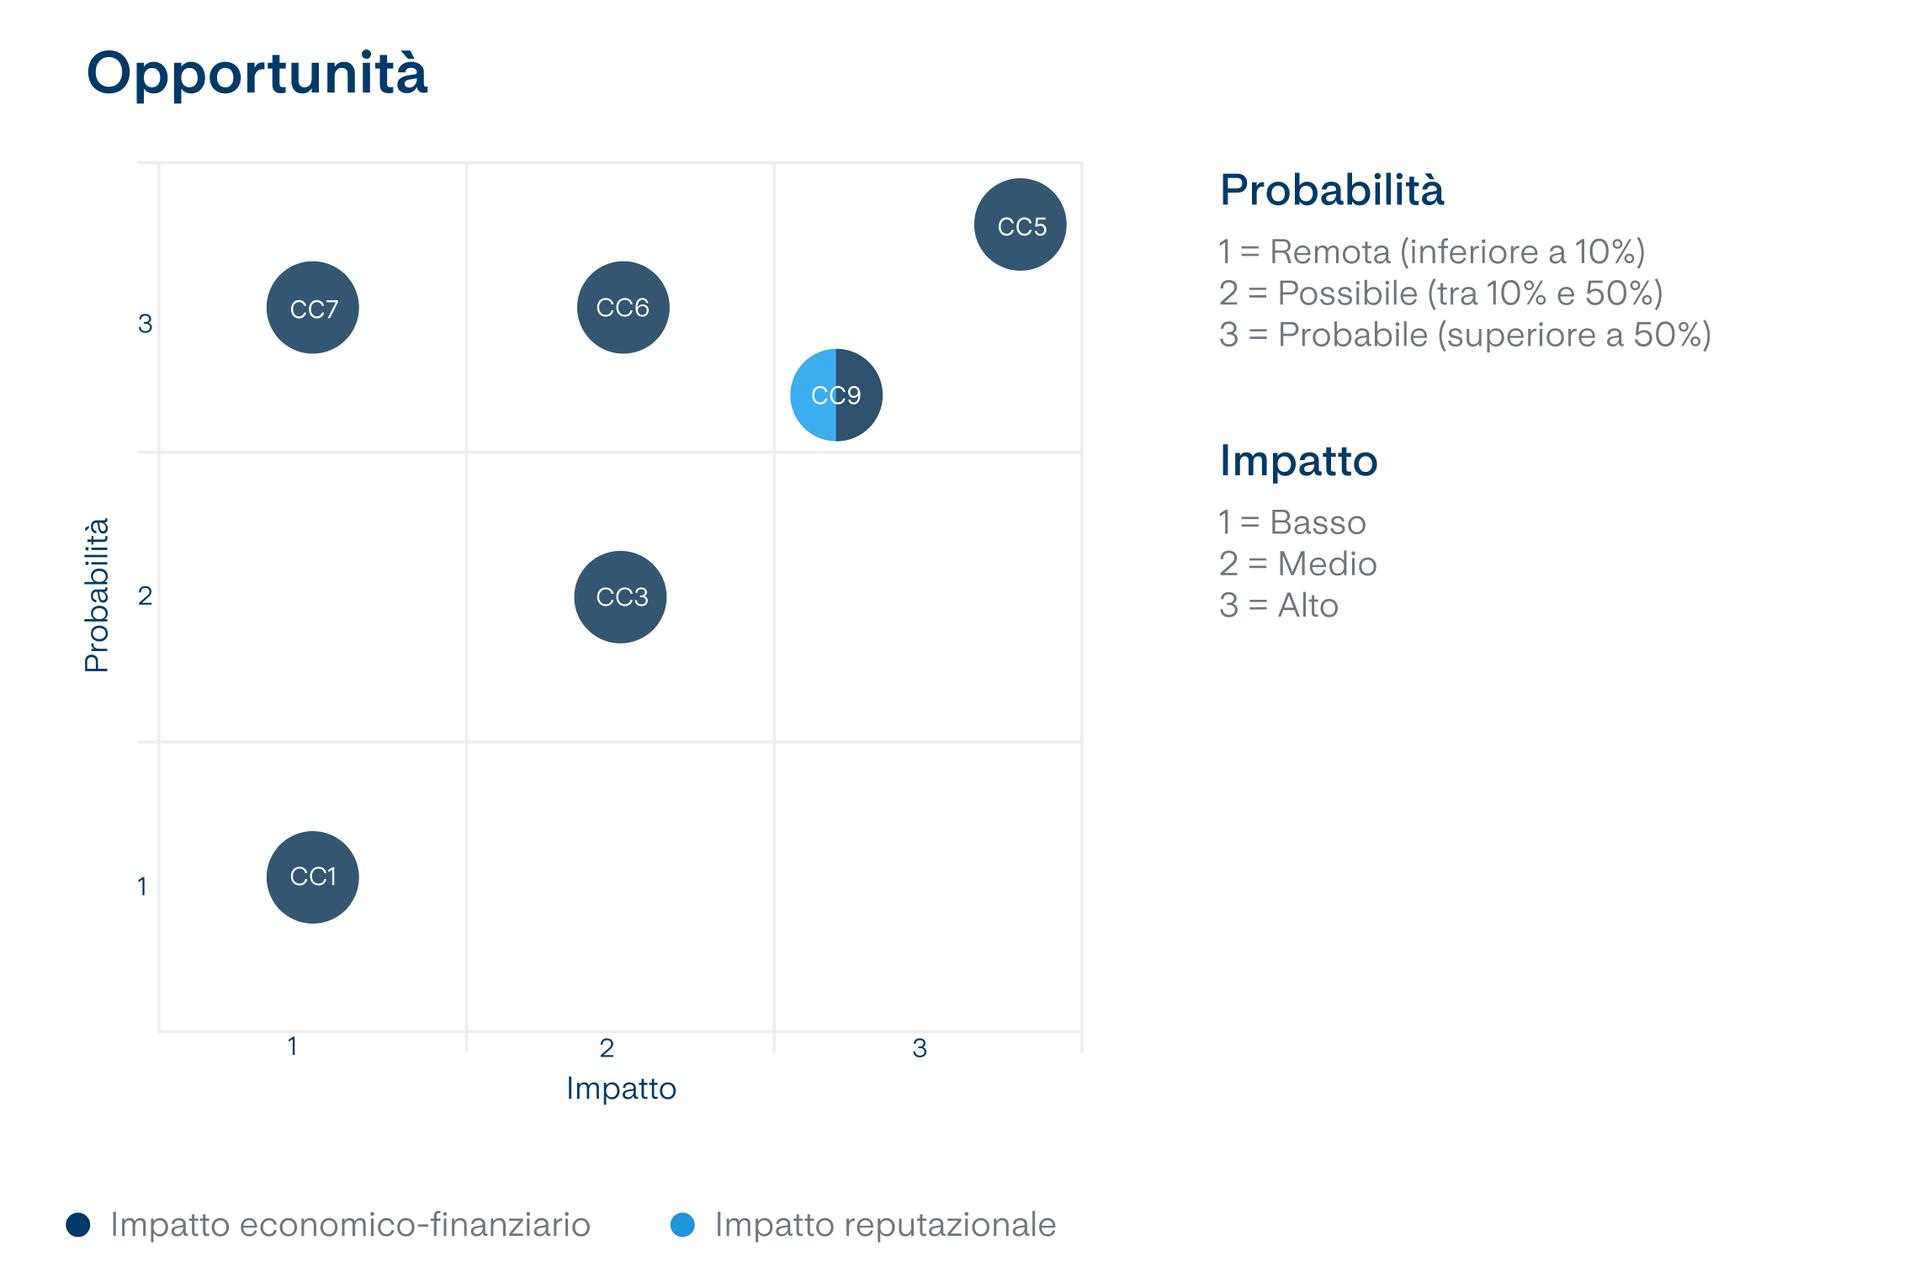
Task: Click the '1 = Remota (inferiore a 10%)' line
Action: point(1431,252)
